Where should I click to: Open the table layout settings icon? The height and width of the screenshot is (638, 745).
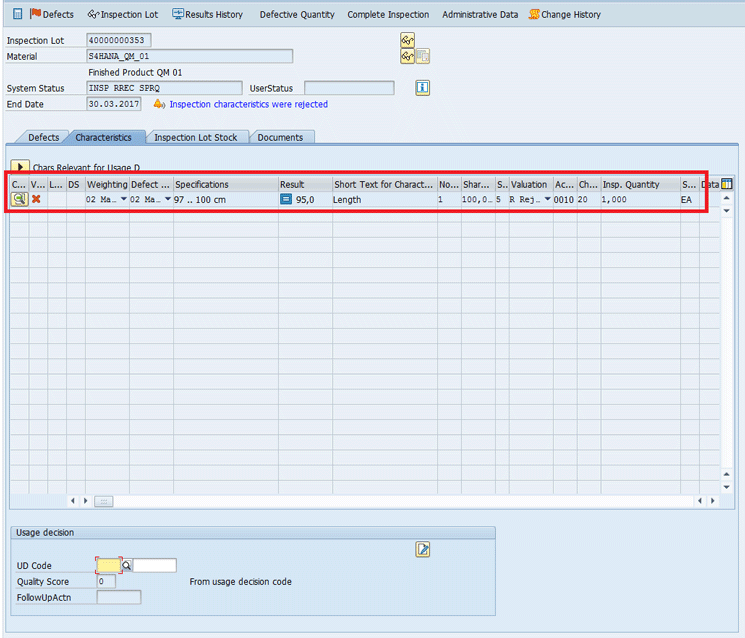(727, 184)
